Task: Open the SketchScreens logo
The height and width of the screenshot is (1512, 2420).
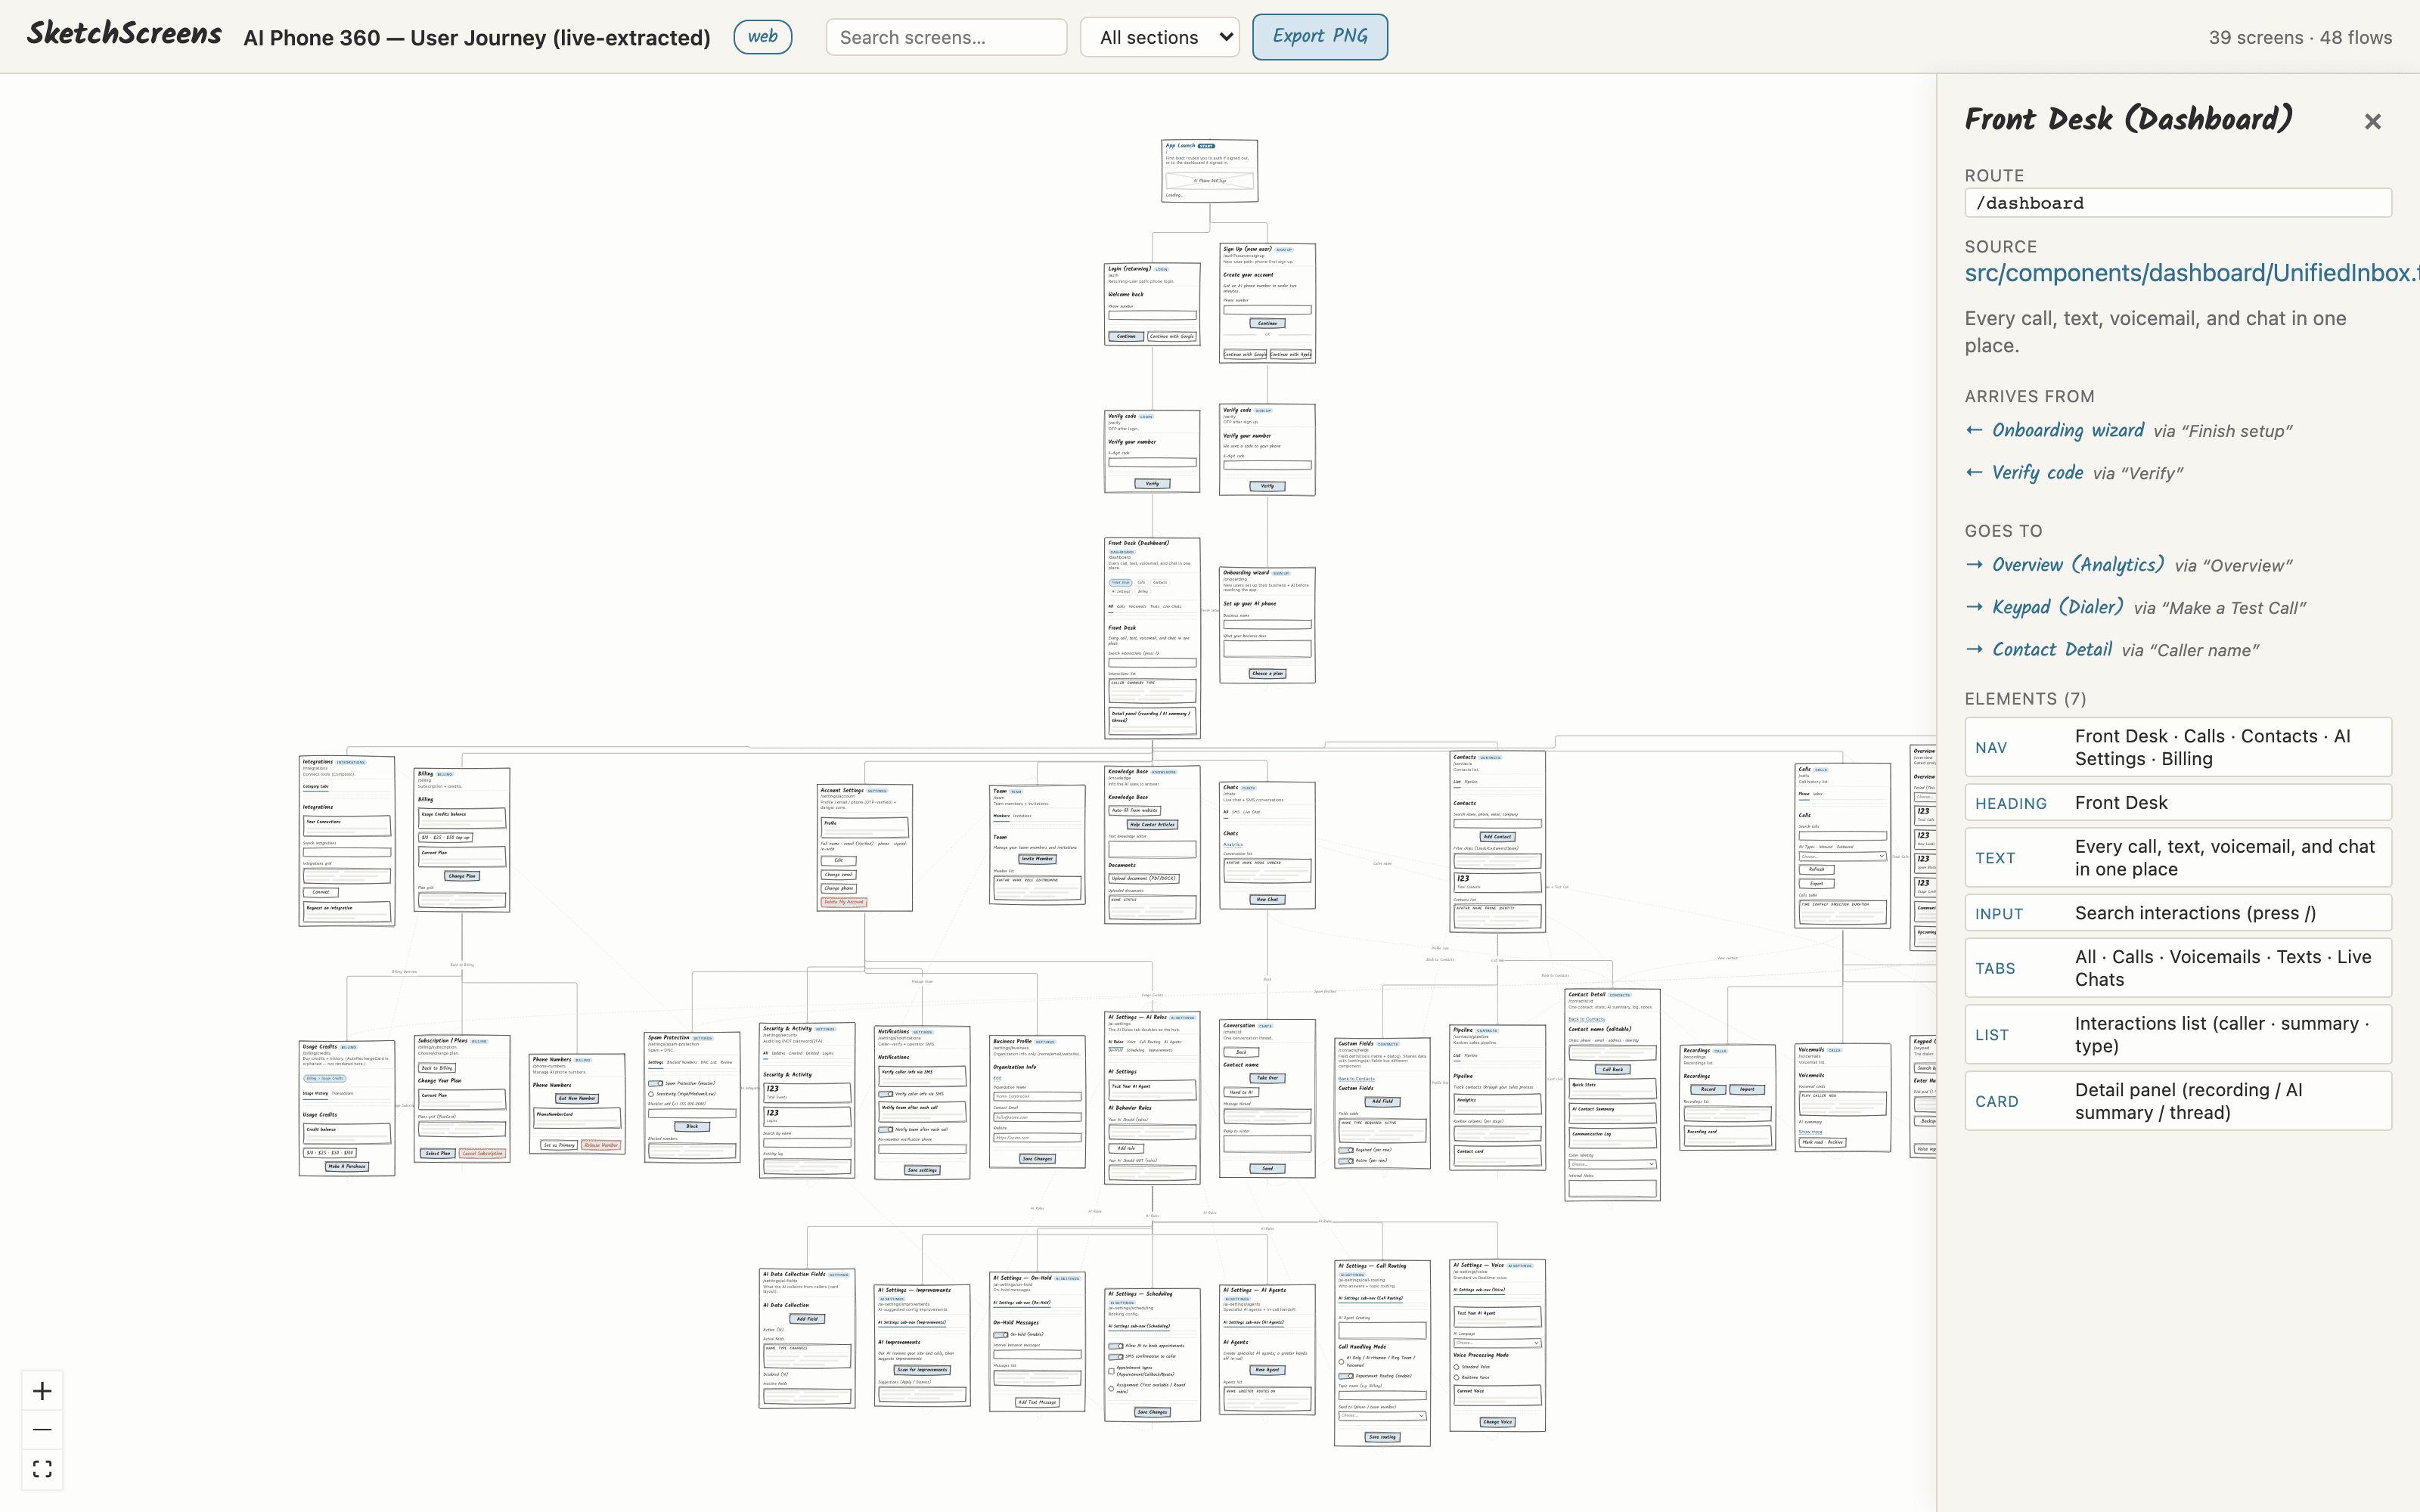Action: tap(124, 34)
